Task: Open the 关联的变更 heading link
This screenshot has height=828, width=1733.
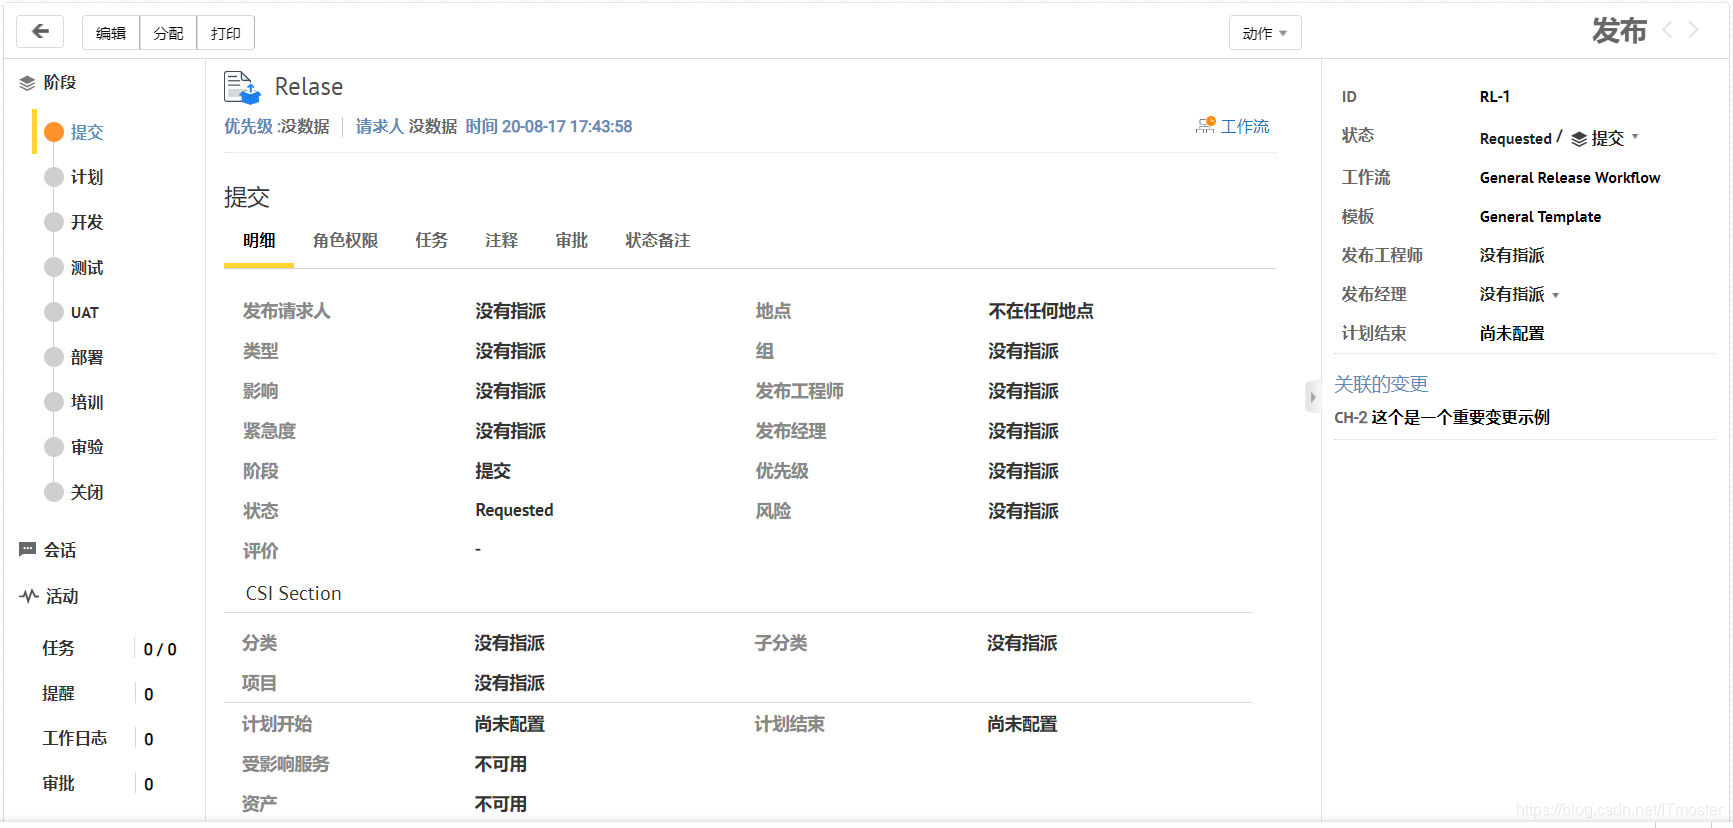Action: [x=1381, y=384]
